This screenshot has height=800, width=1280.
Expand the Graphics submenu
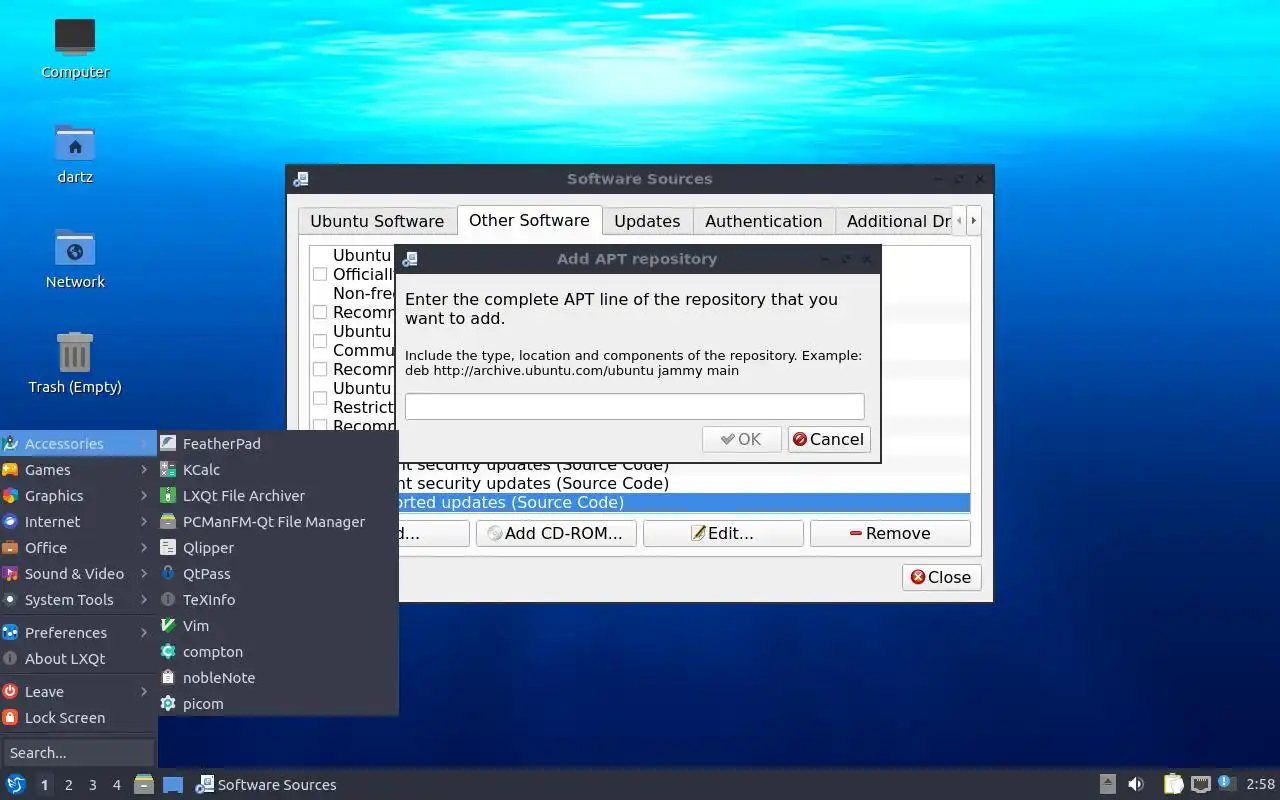pos(78,496)
